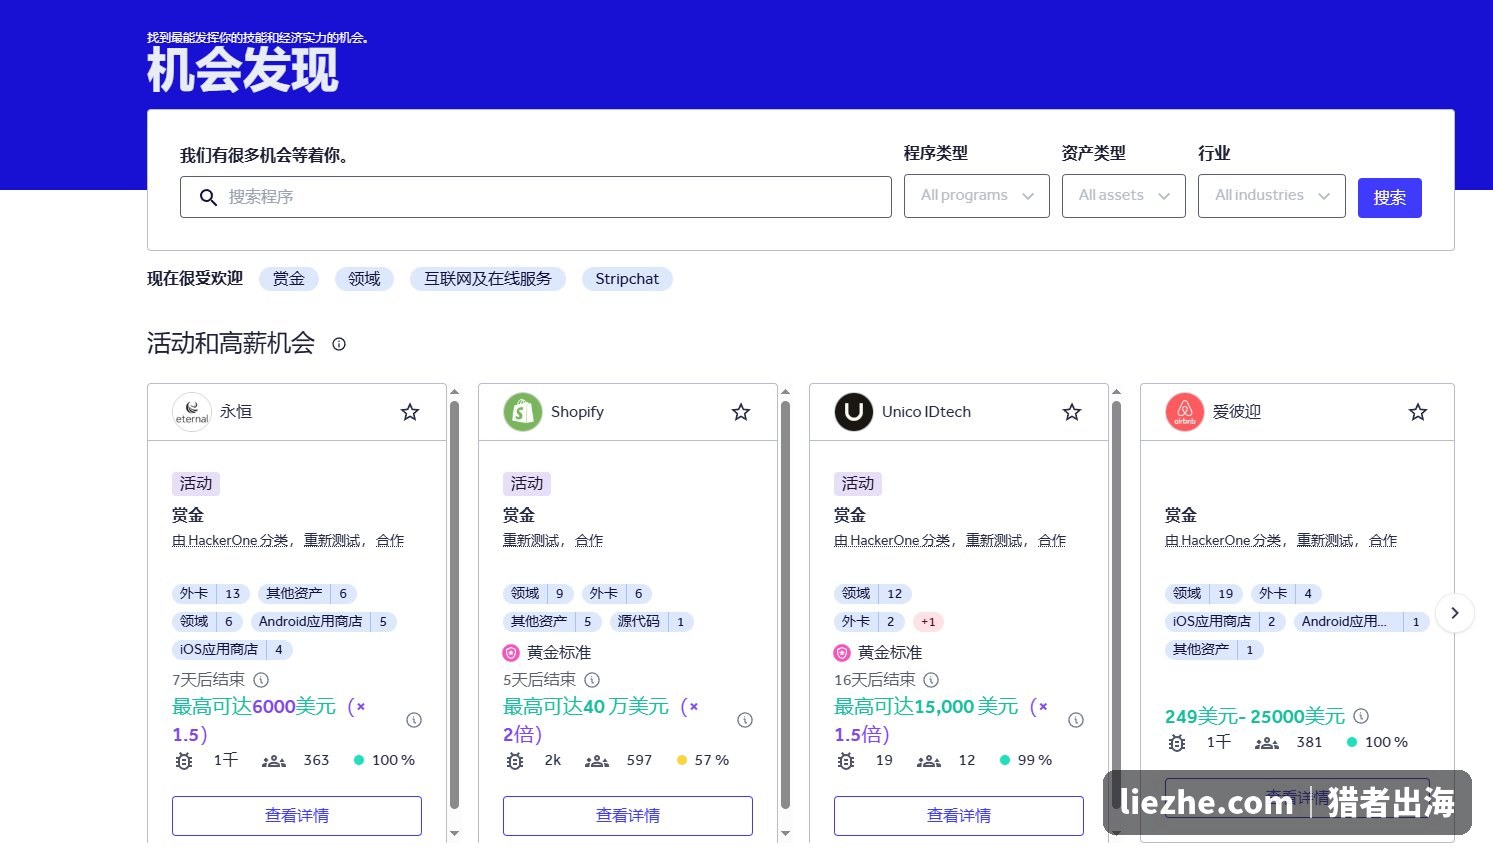Click info icon beside 249美元-25000美元
Screen dimensions: 1493x849
point(1361,716)
